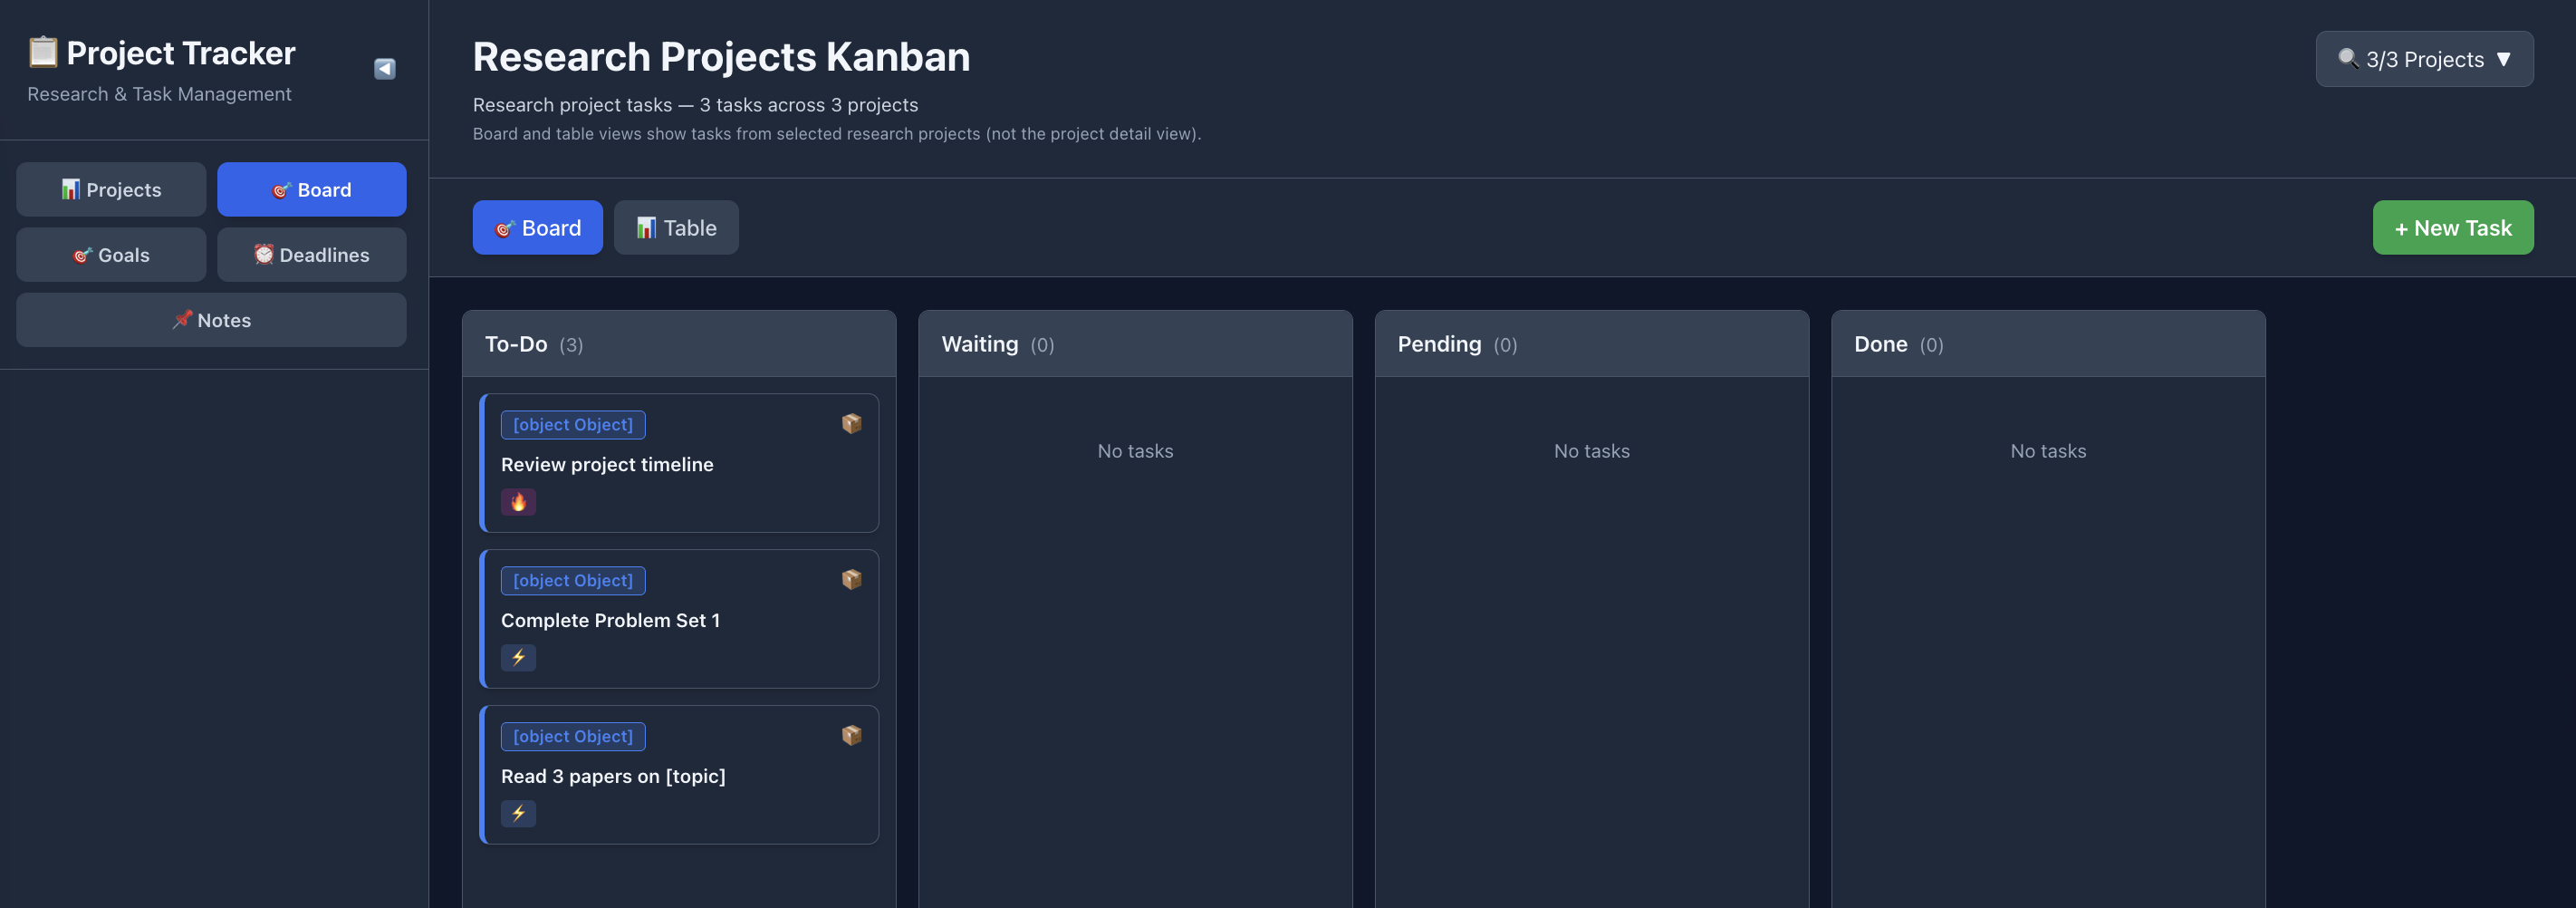Open the Review project timeline task card

(680, 463)
